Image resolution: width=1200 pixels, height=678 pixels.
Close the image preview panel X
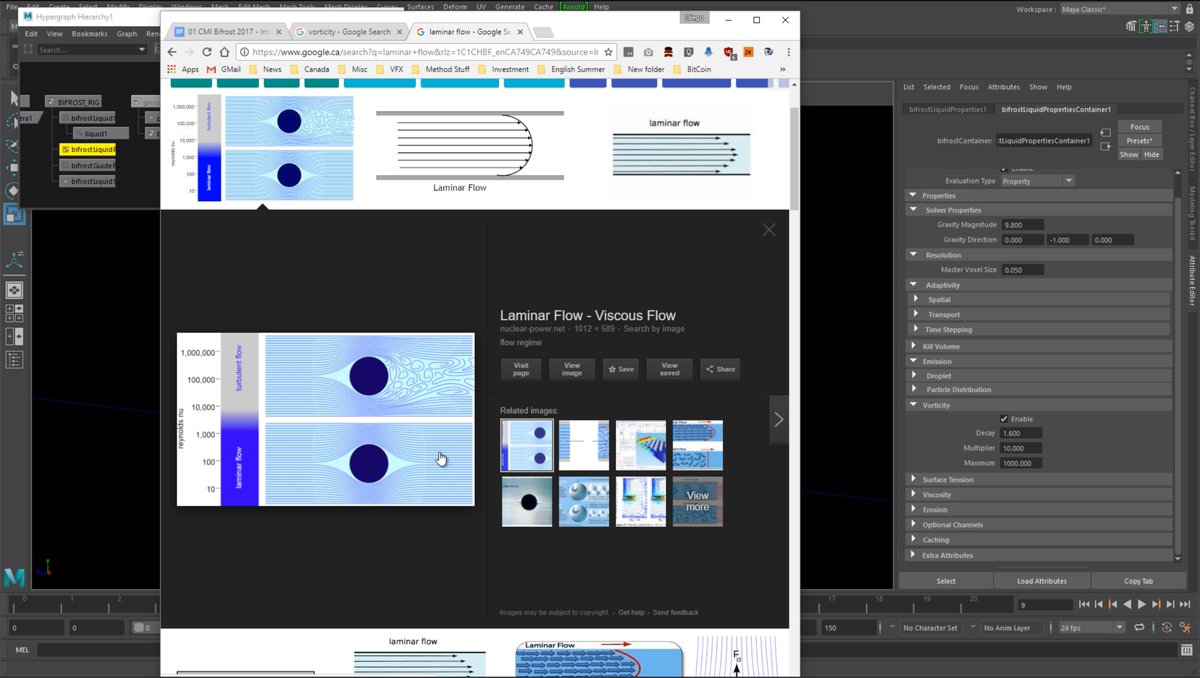coord(768,229)
